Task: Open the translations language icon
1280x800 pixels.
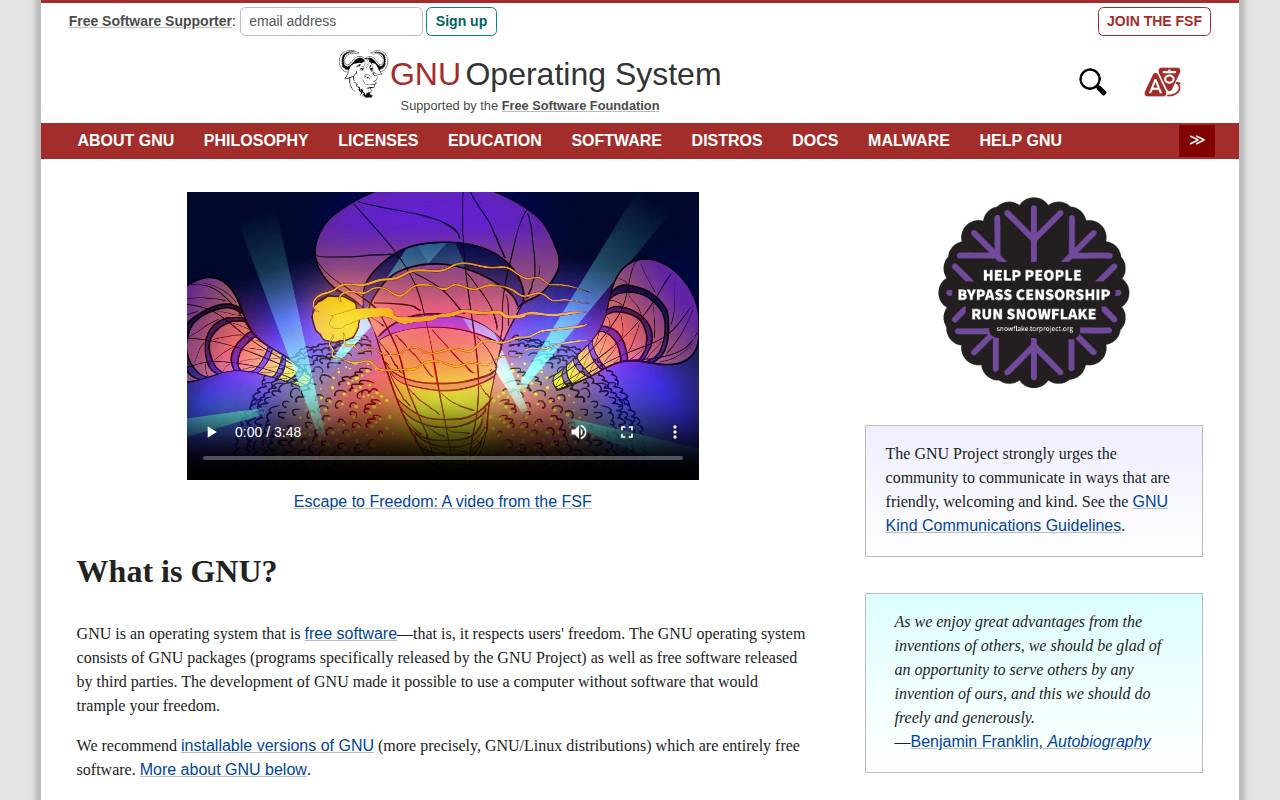Action: (1162, 82)
